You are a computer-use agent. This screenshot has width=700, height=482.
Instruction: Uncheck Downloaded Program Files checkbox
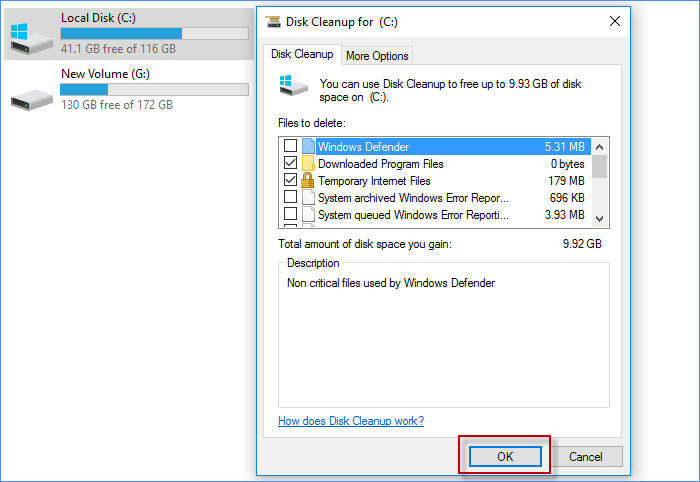click(x=290, y=162)
